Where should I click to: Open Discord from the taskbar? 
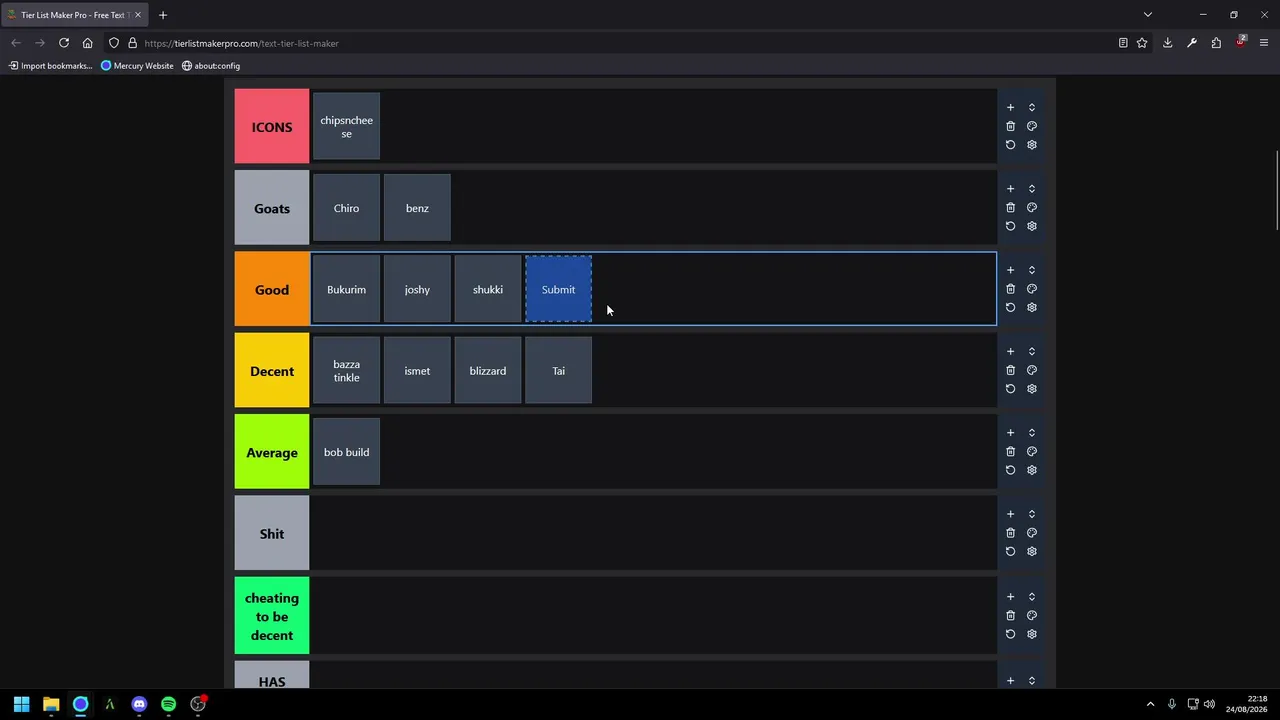(139, 704)
